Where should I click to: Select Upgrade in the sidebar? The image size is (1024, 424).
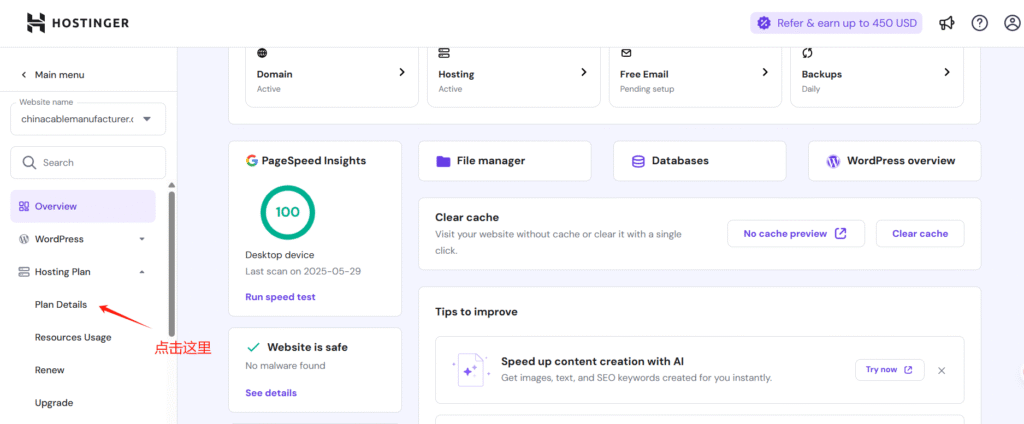[54, 402]
